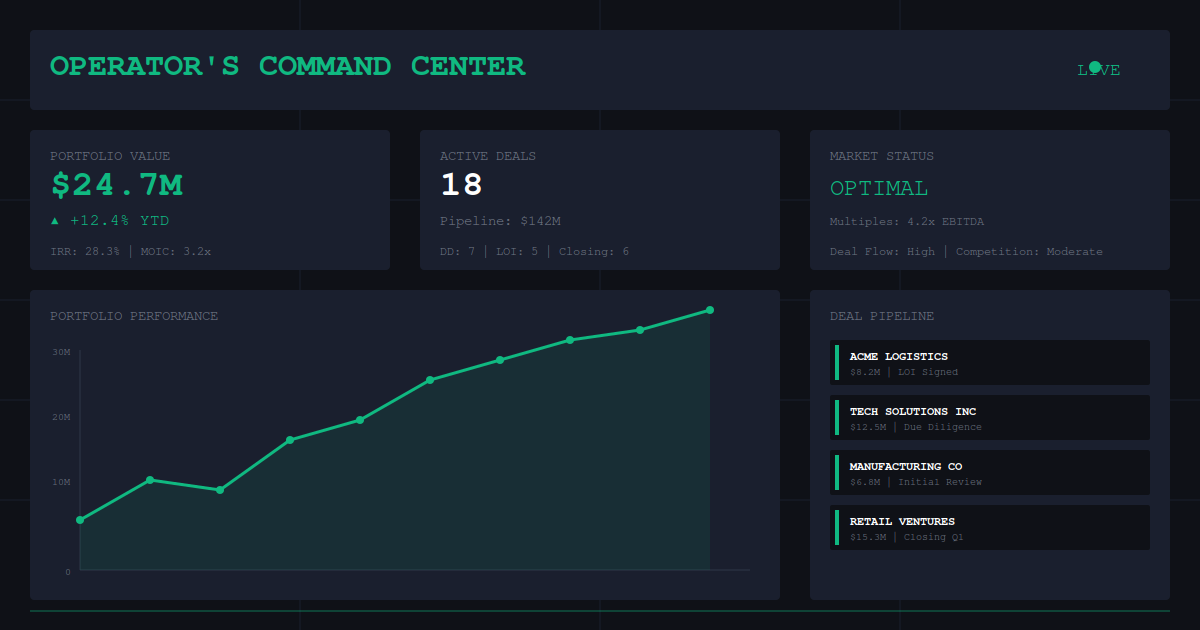Click the +12.4% YTD change
Screen dimensions: 1200x630
[109, 220]
